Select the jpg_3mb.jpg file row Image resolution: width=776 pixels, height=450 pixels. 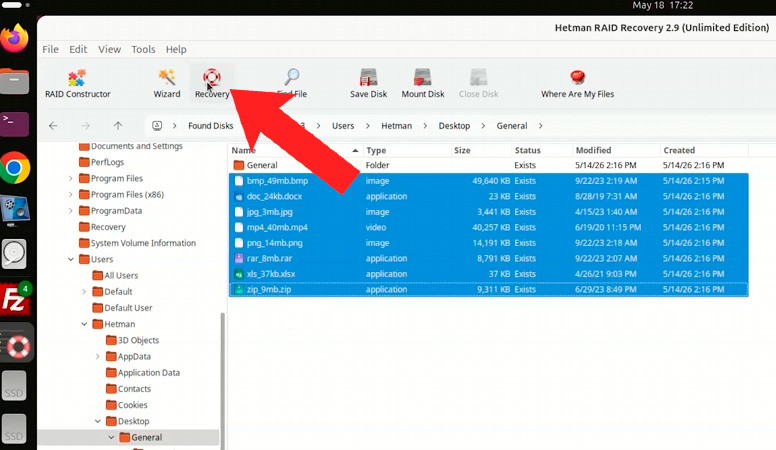tap(488, 212)
